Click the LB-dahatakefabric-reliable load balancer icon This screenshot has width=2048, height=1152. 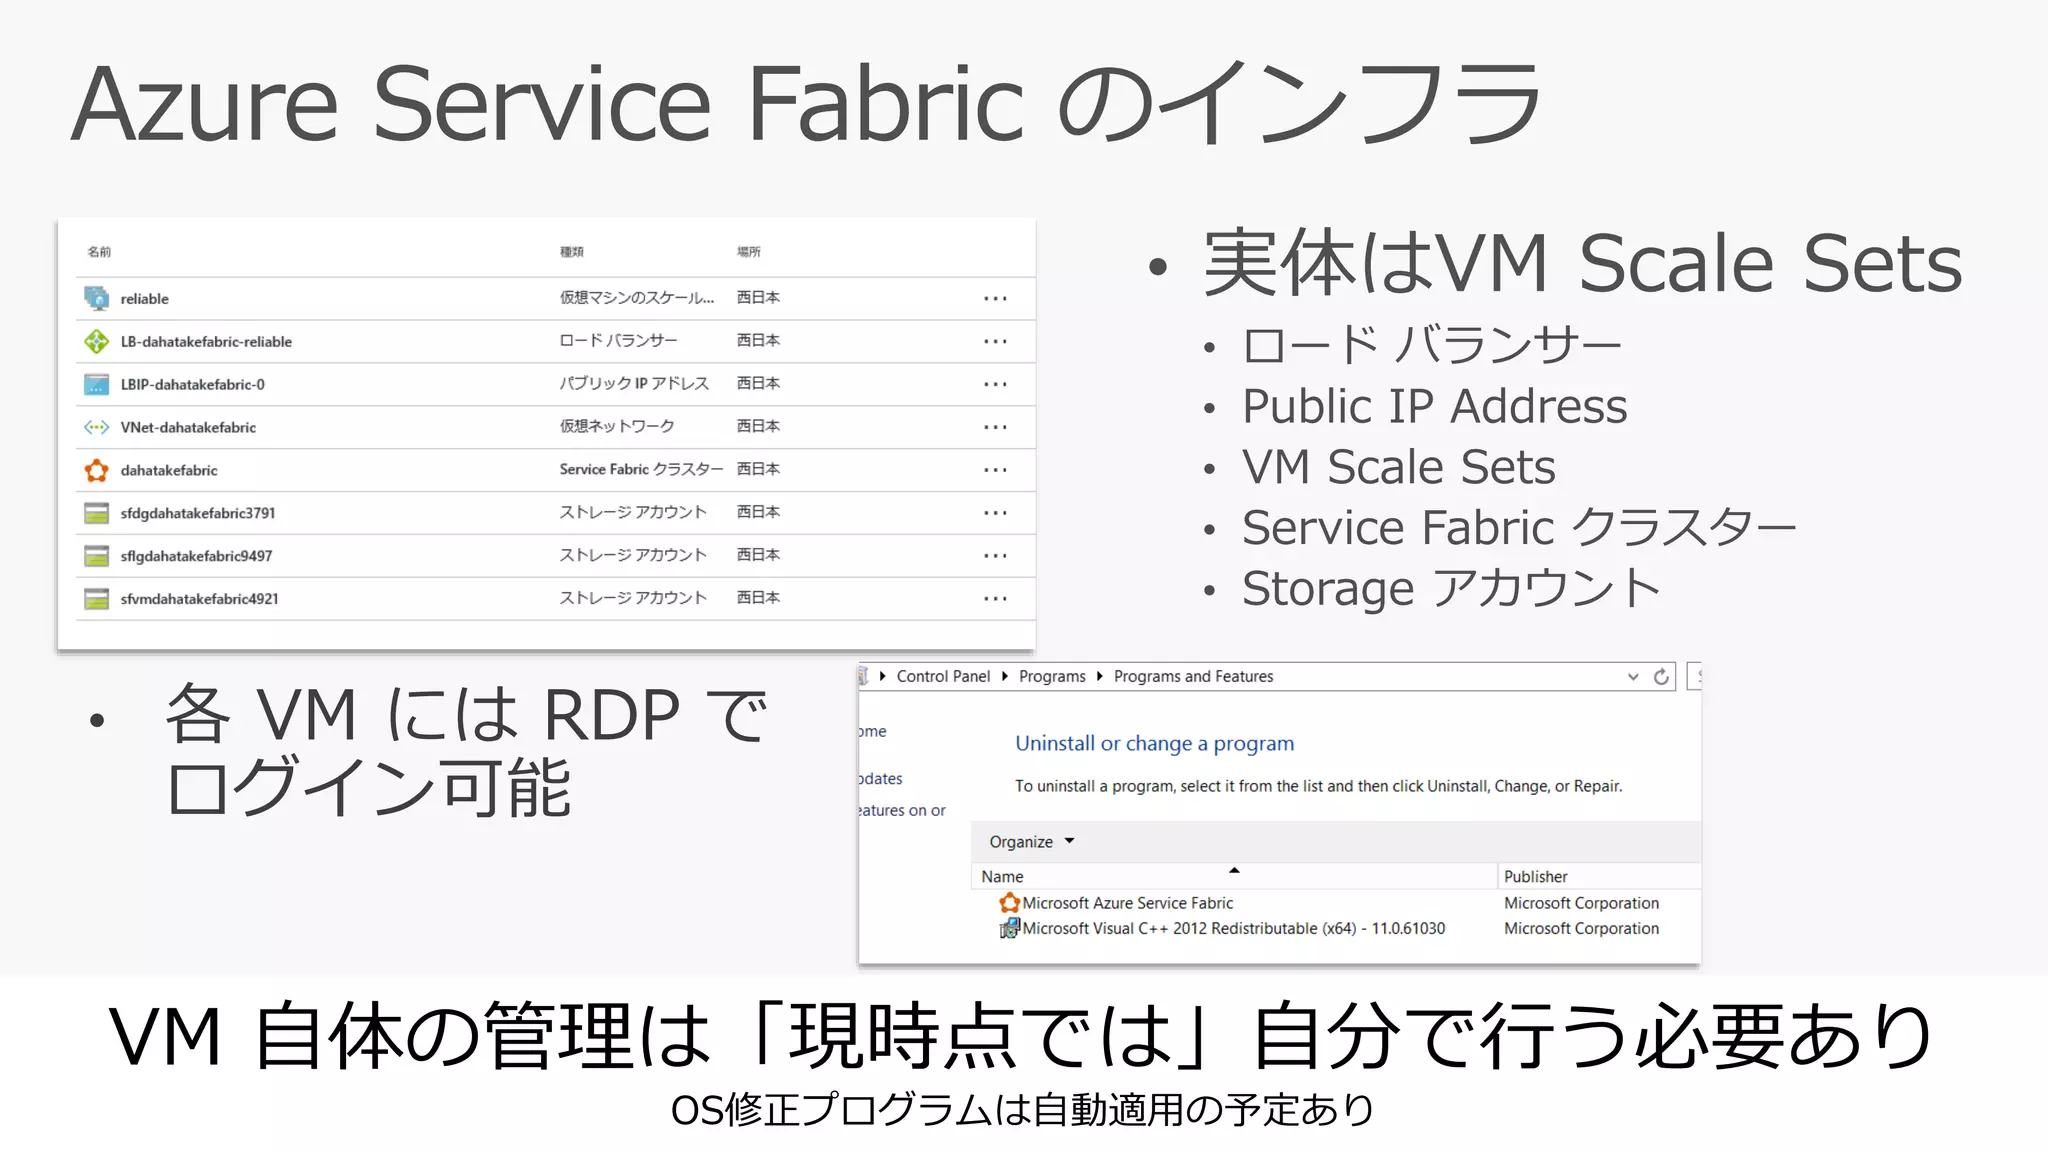(x=97, y=341)
